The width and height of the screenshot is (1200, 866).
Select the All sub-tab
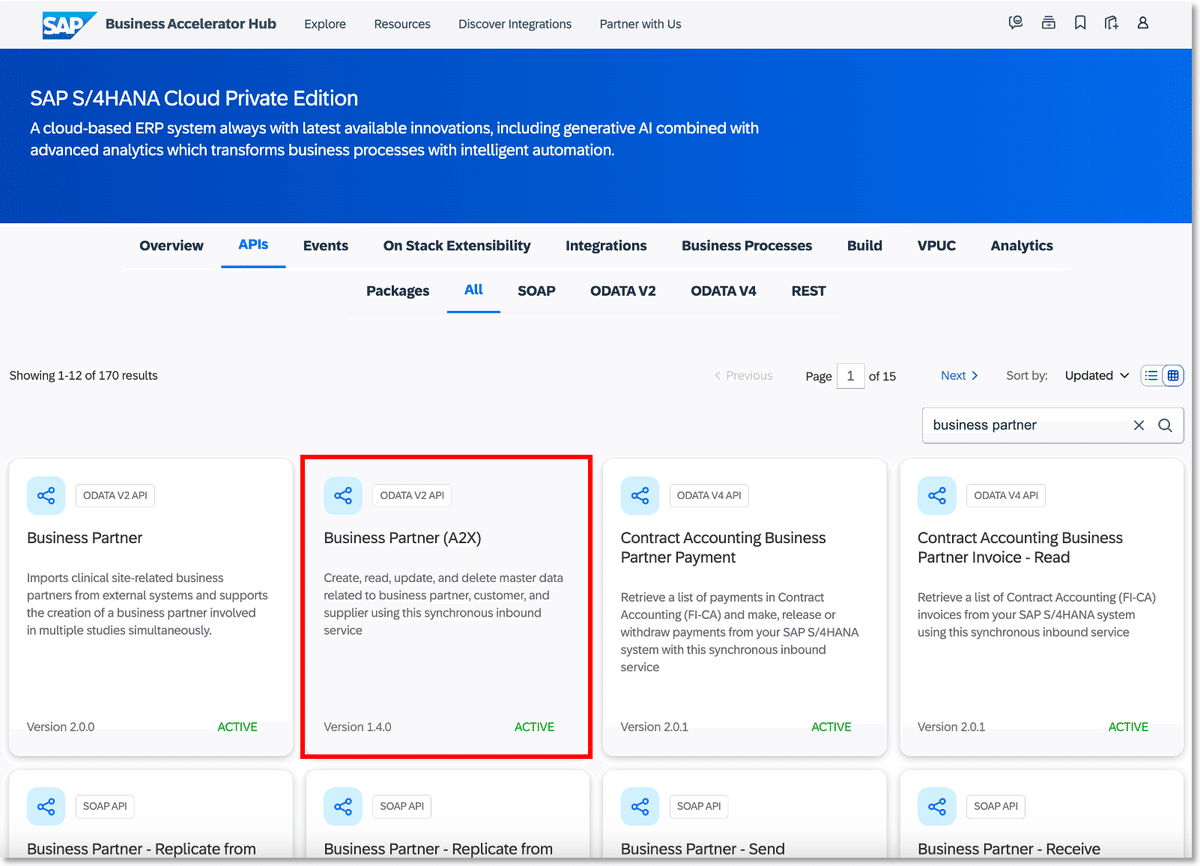coord(474,290)
